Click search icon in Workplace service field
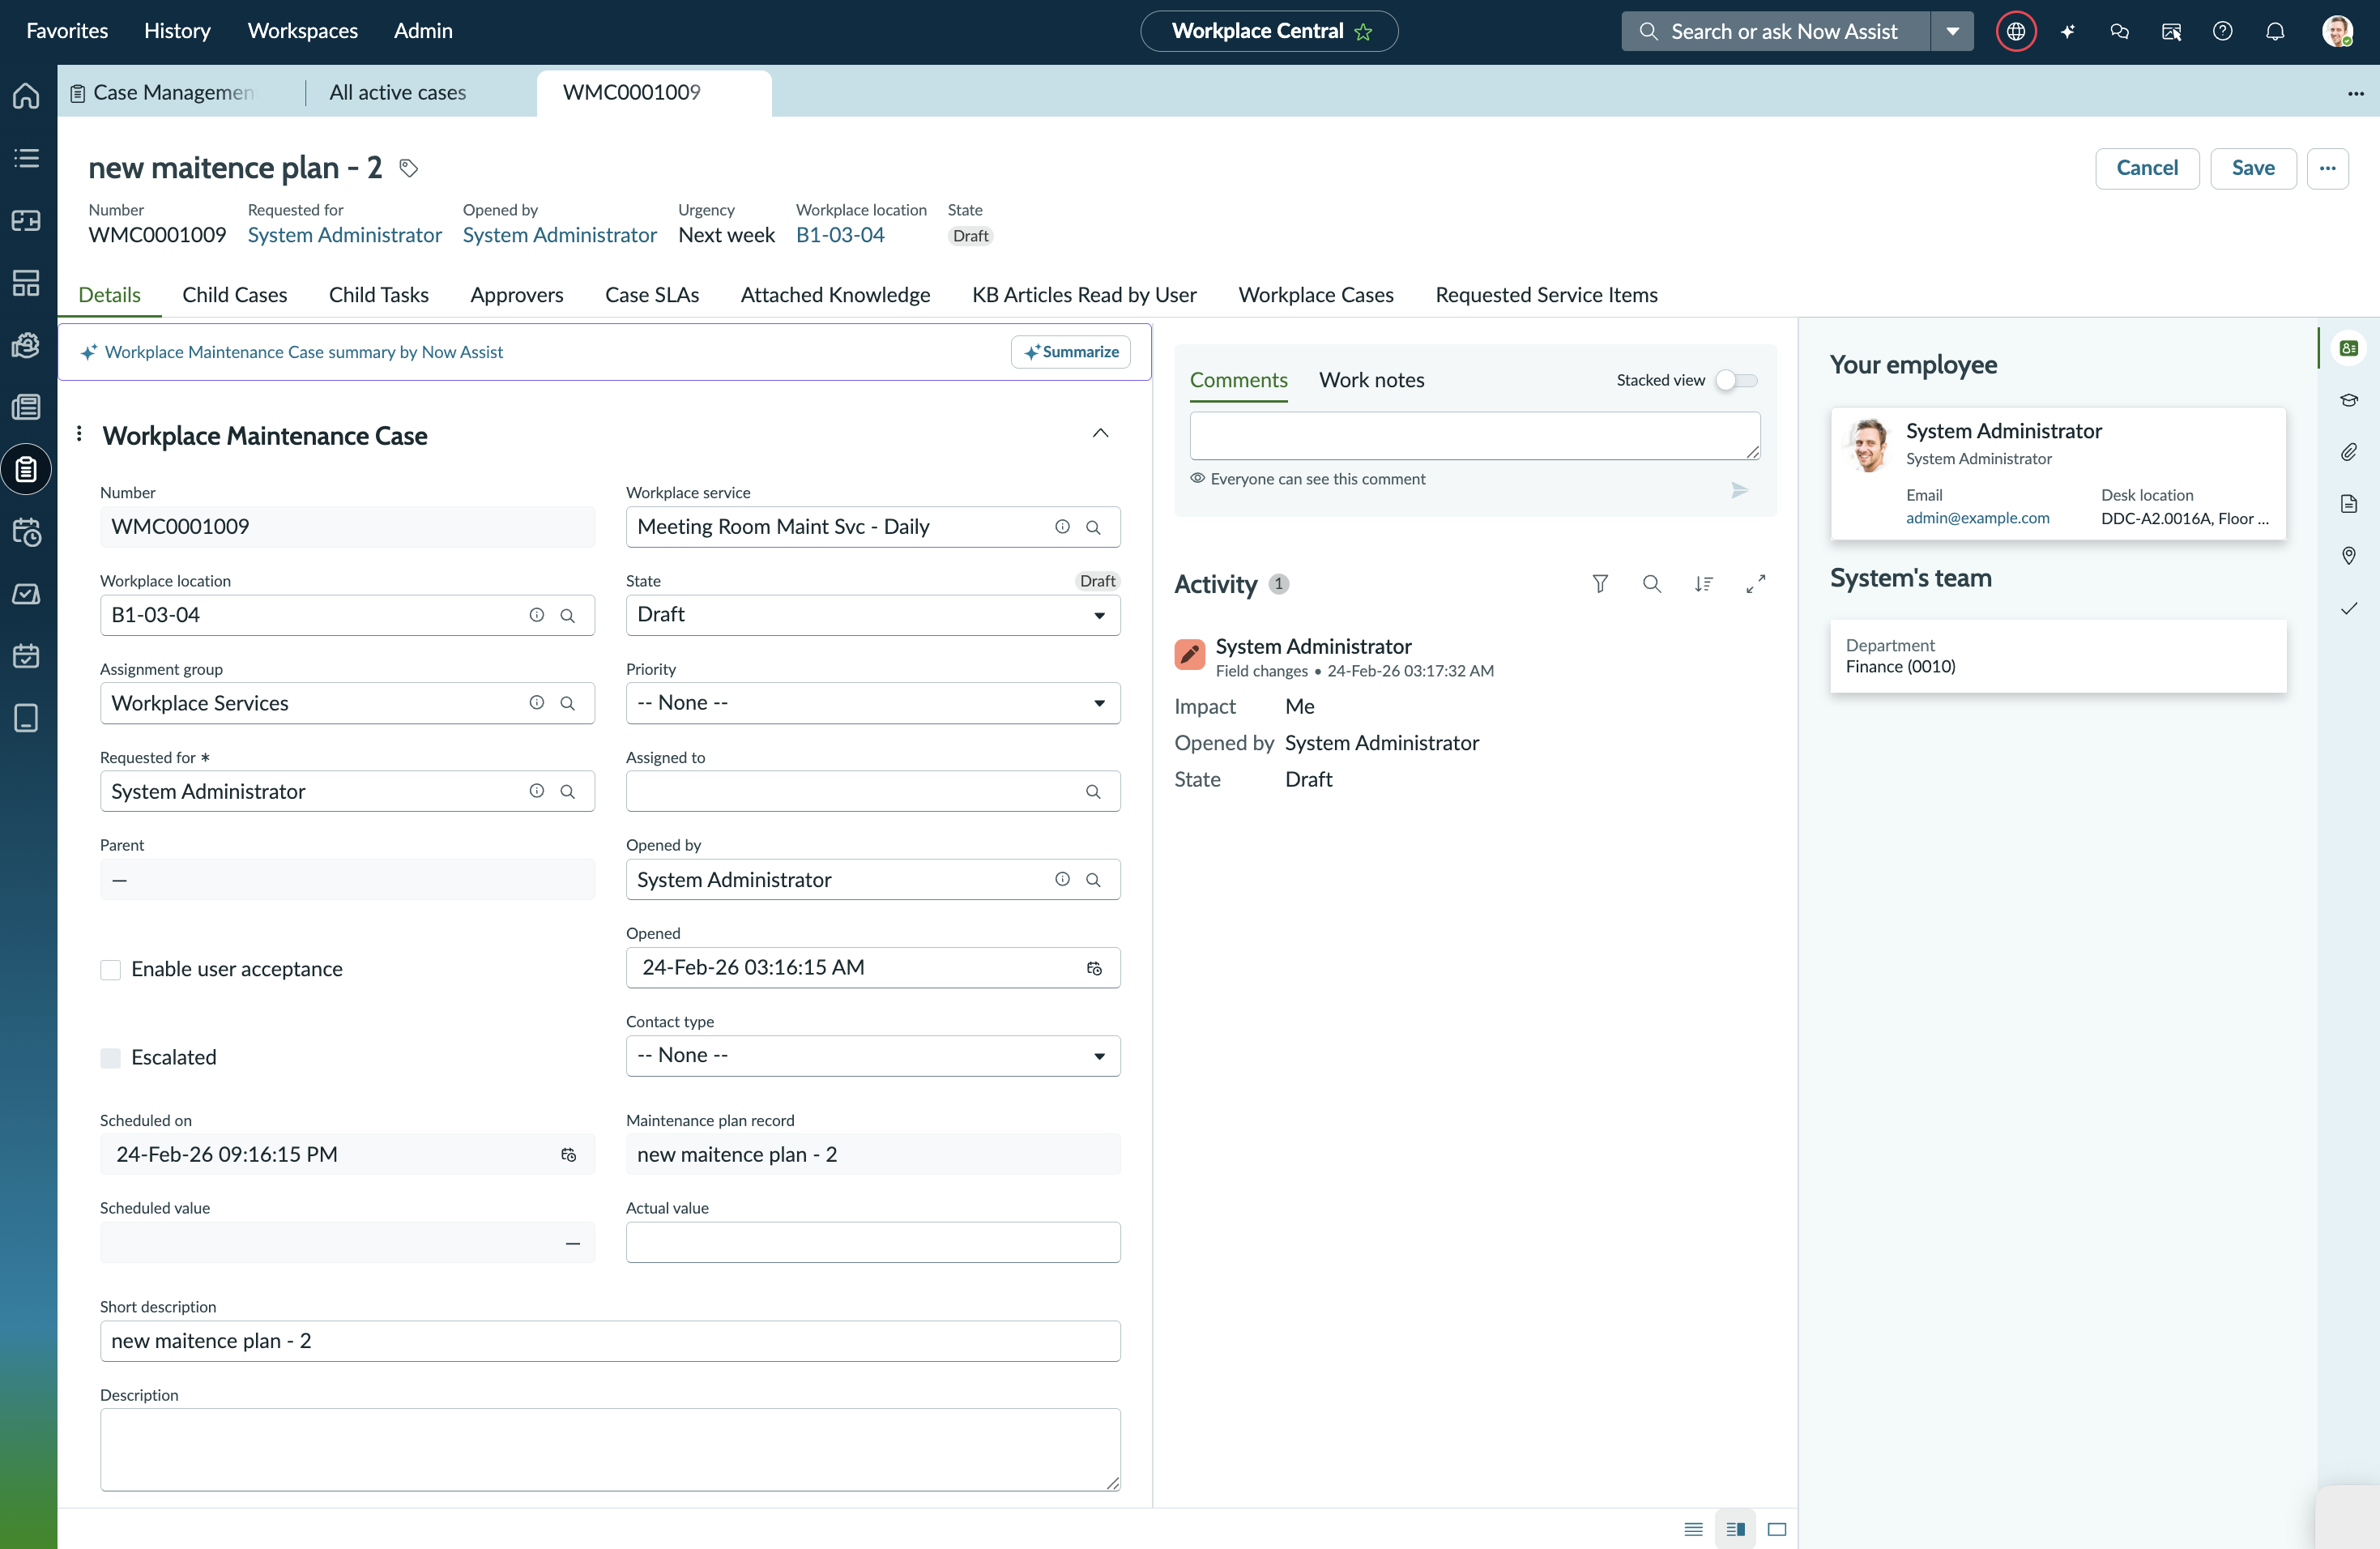Screen dimensions: 2380x1549 (1093, 527)
